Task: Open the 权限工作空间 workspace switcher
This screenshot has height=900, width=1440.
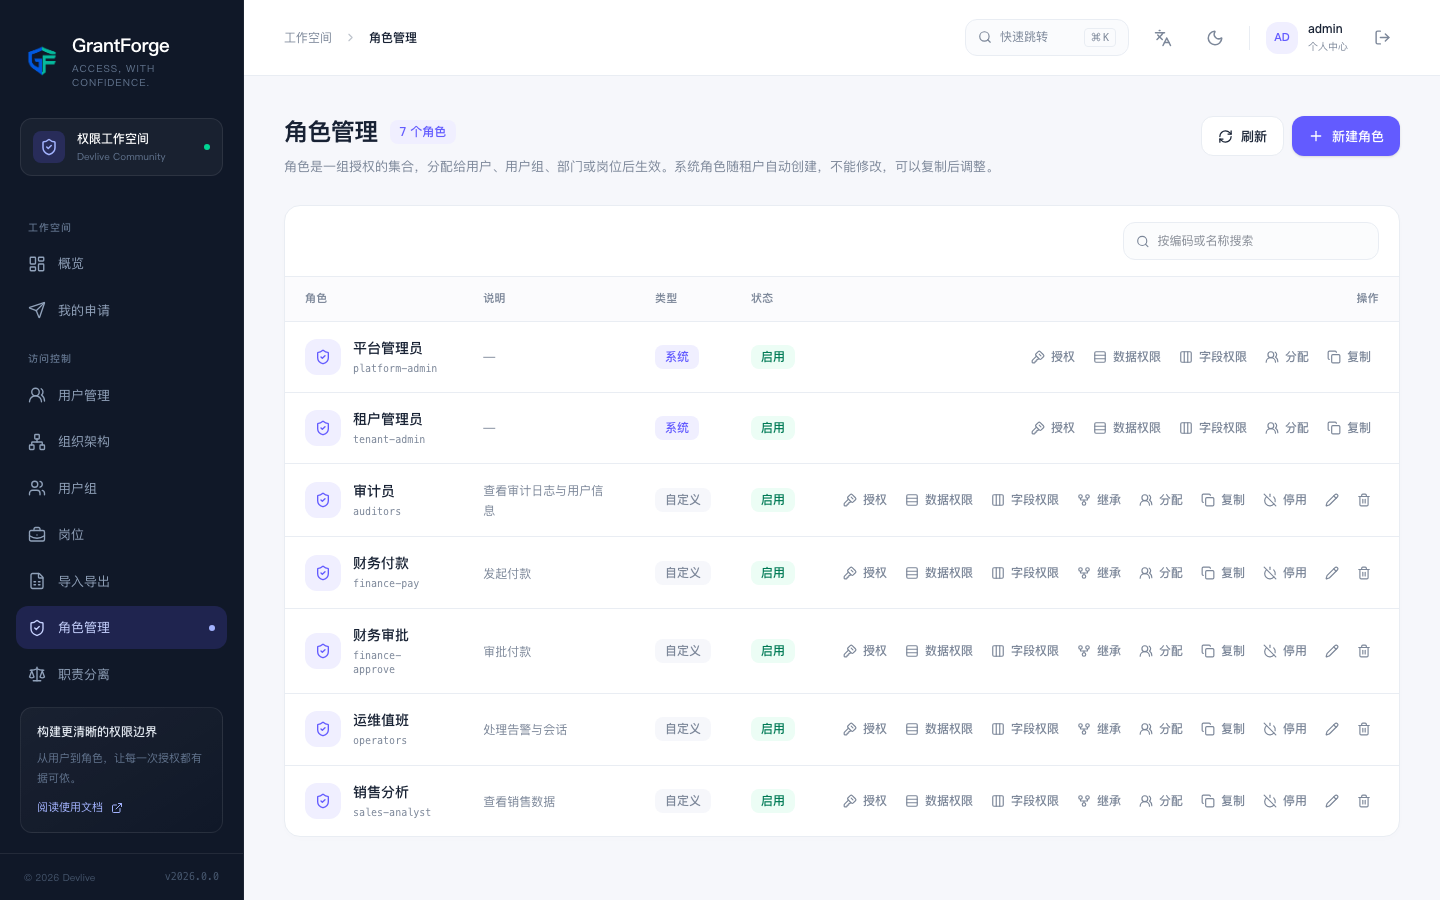Action: 121,147
